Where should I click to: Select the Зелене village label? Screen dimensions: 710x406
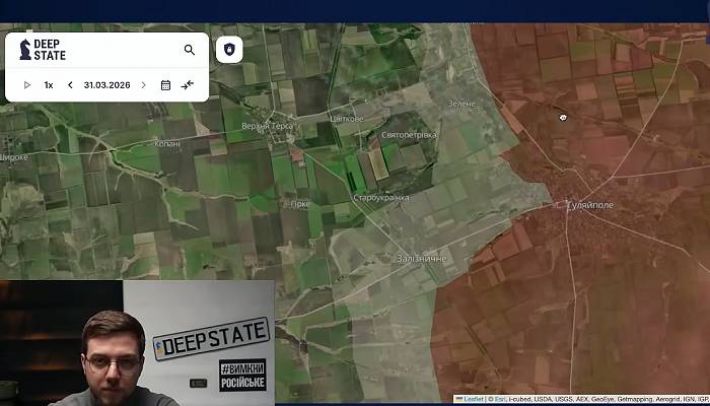[461, 104]
